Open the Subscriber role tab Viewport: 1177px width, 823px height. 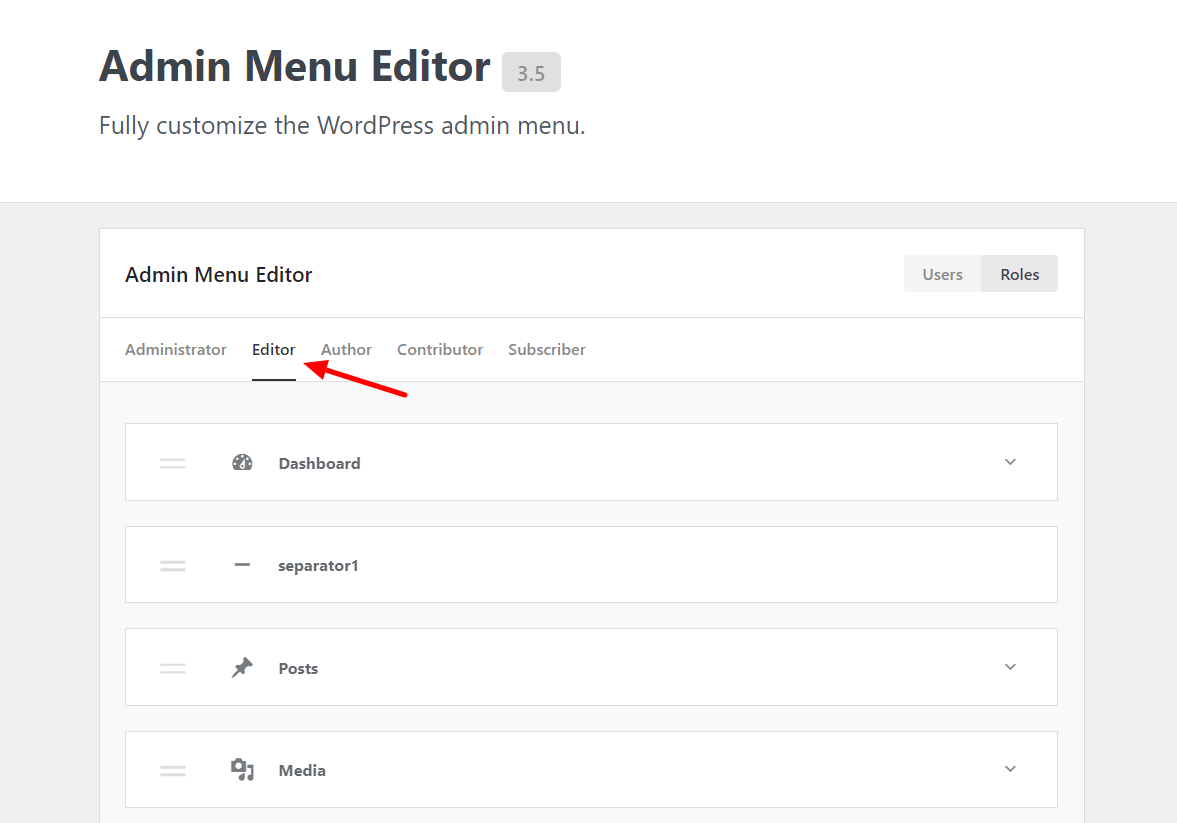546,349
